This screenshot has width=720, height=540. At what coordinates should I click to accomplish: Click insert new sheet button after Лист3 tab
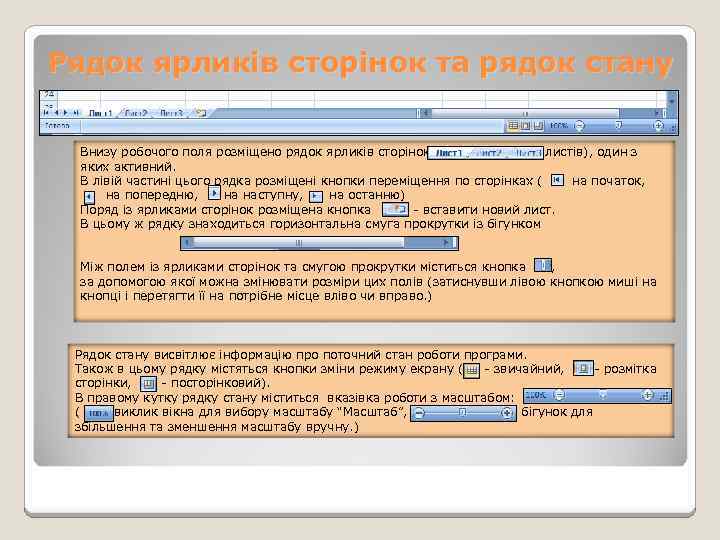pyautogui.click(x=200, y=112)
